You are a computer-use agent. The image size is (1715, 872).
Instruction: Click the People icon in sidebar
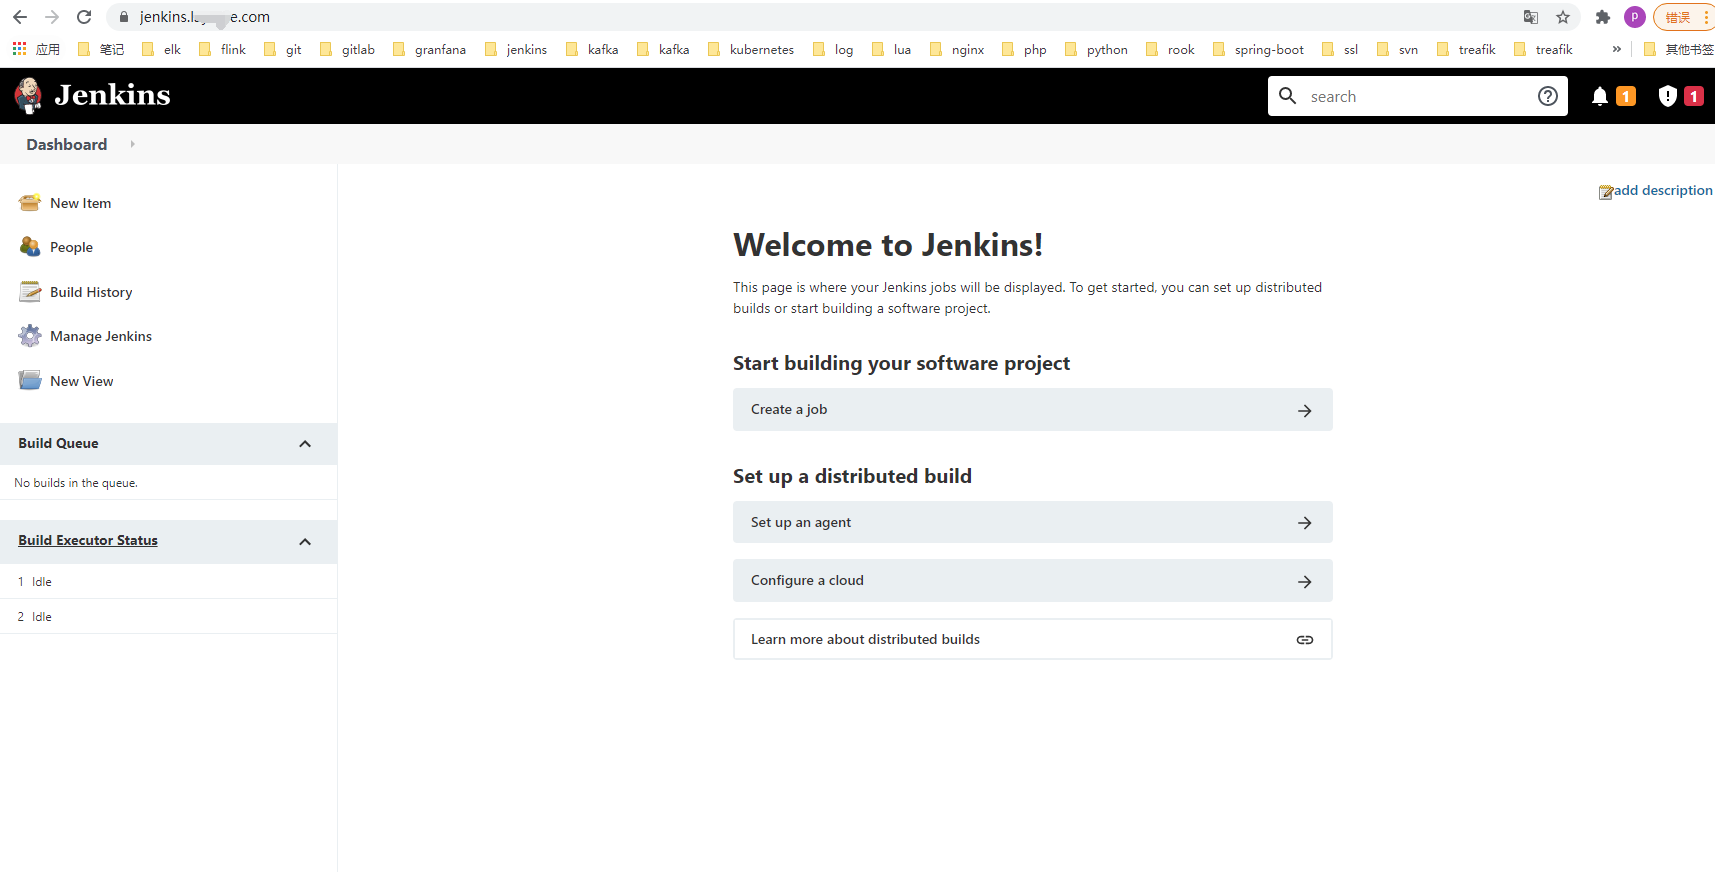pyautogui.click(x=30, y=246)
